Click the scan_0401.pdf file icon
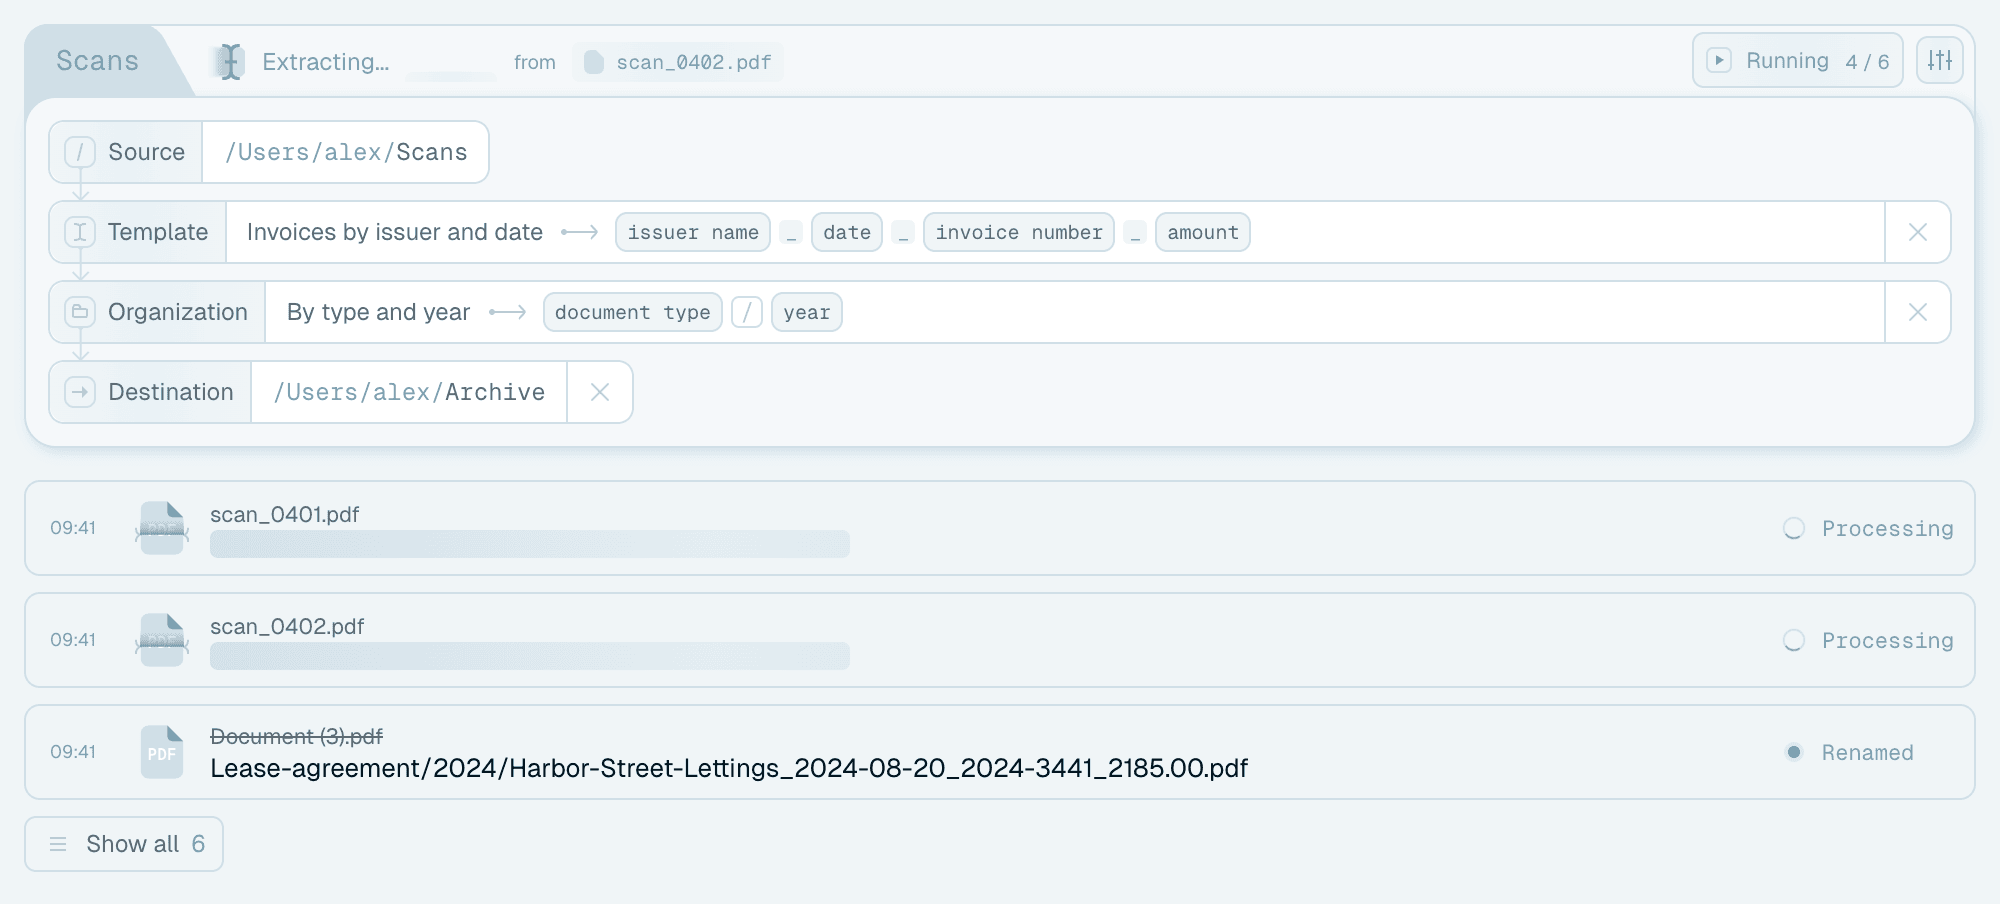 click(162, 528)
